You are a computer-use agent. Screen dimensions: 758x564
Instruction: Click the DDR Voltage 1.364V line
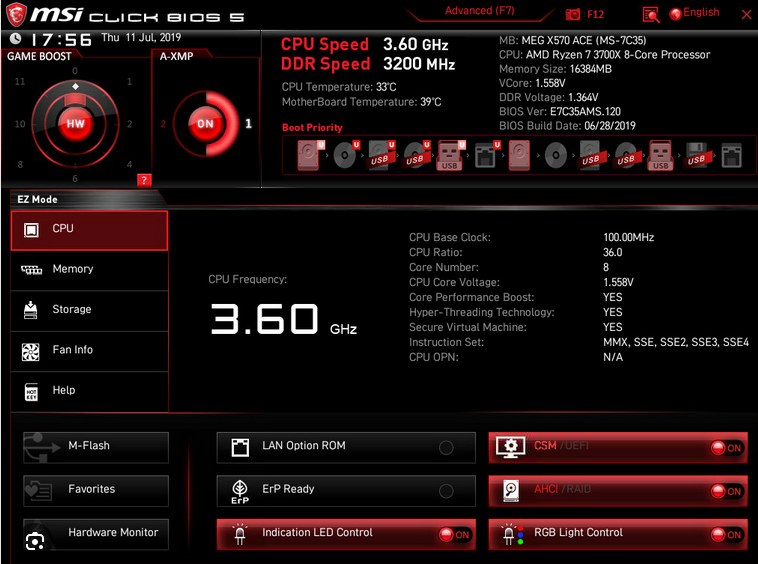click(549, 97)
